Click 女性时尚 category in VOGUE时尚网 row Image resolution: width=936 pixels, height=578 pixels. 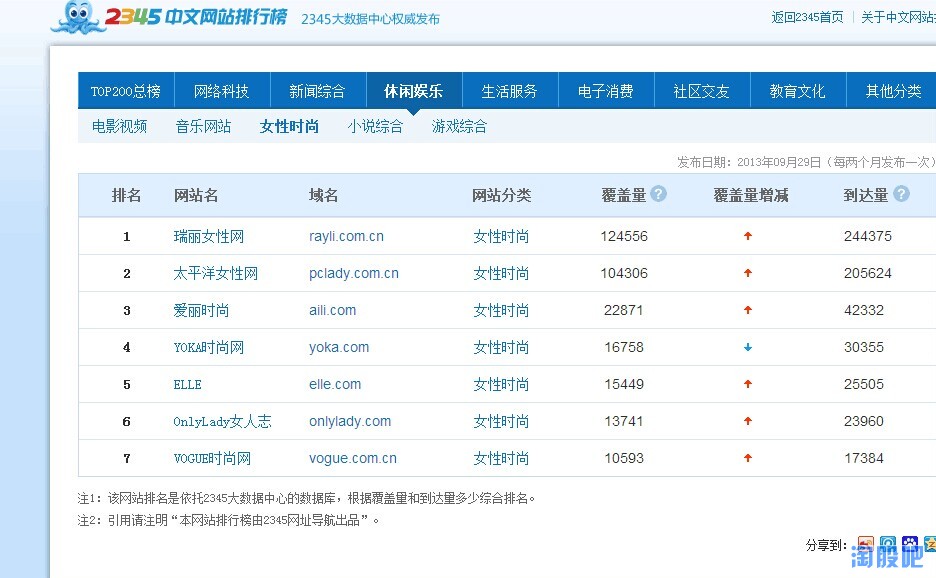pyautogui.click(x=501, y=459)
